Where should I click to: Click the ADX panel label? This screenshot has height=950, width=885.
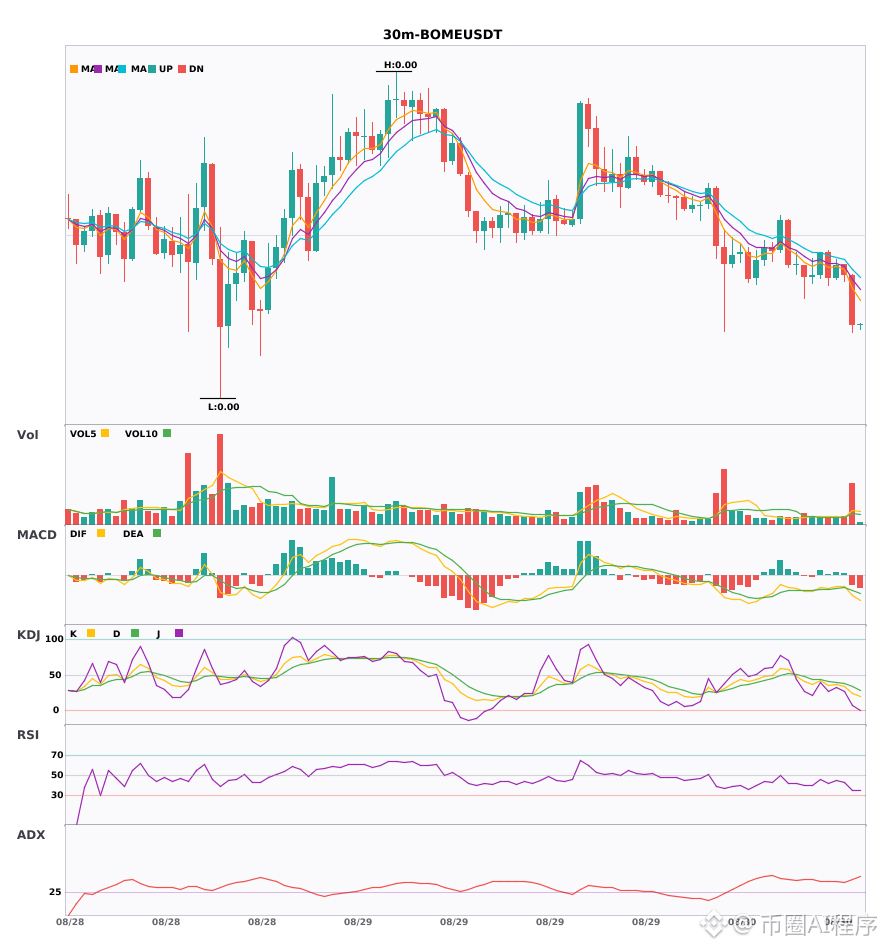coord(31,835)
